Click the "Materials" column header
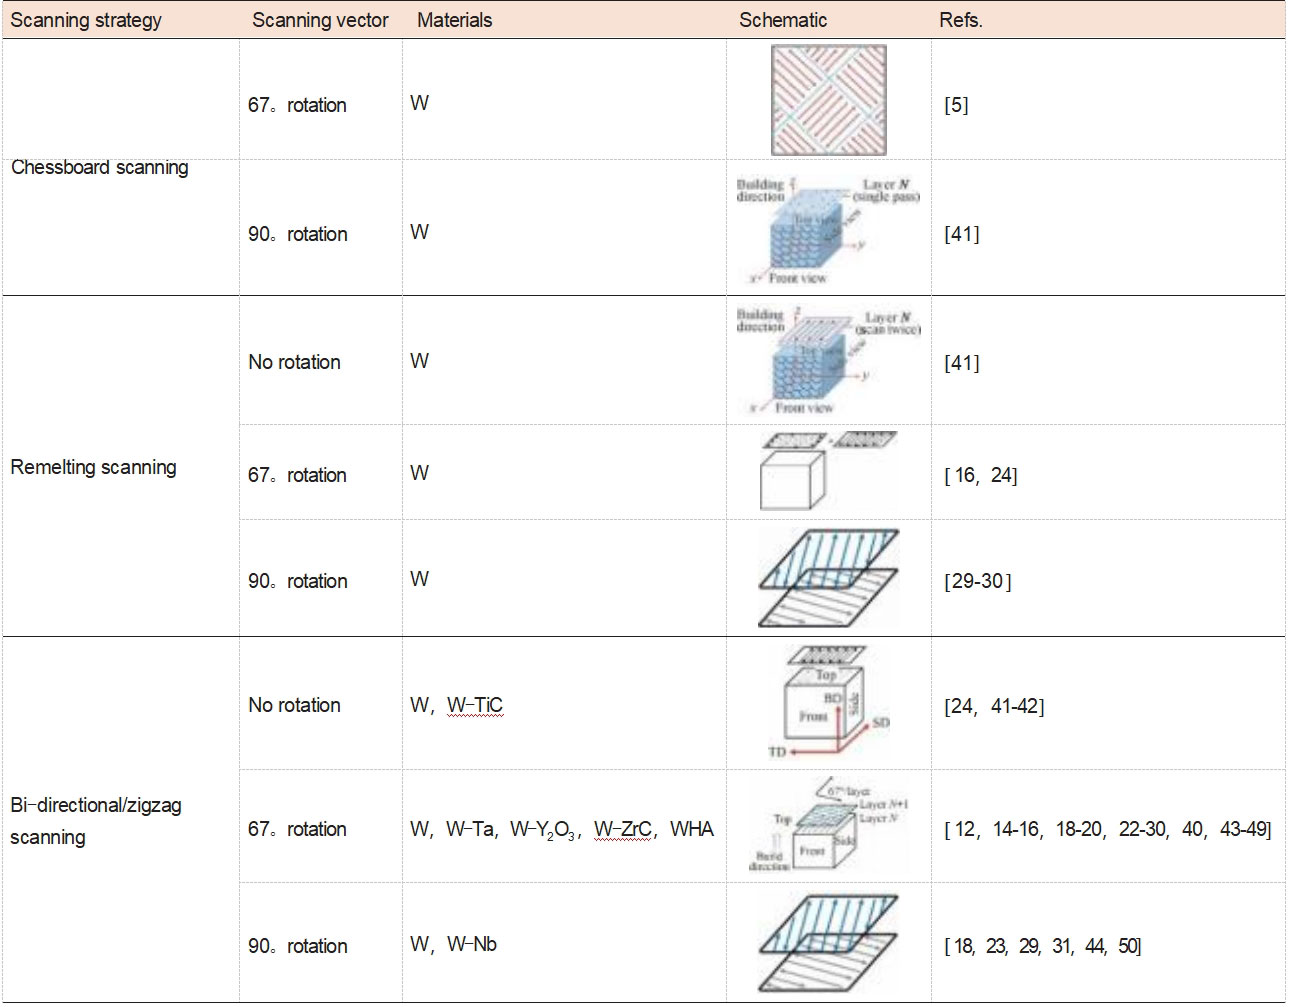This screenshot has width=1289, height=1007. click(455, 20)
